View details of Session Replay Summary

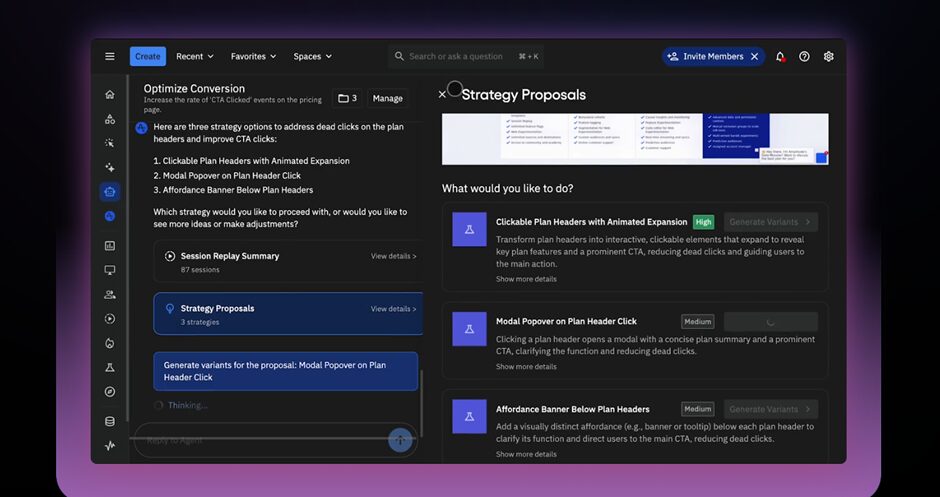(393, 256)
